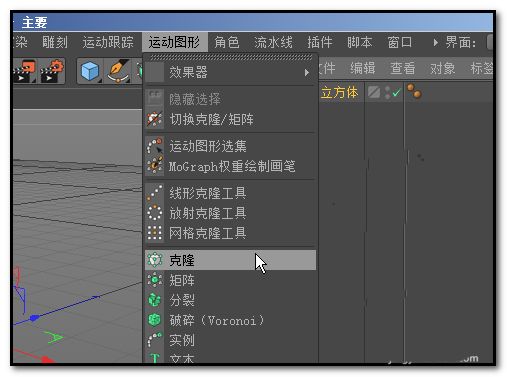The image size is (507, 377).
Task: Click the 破碎 Voronoi icon
Action: 155,320
